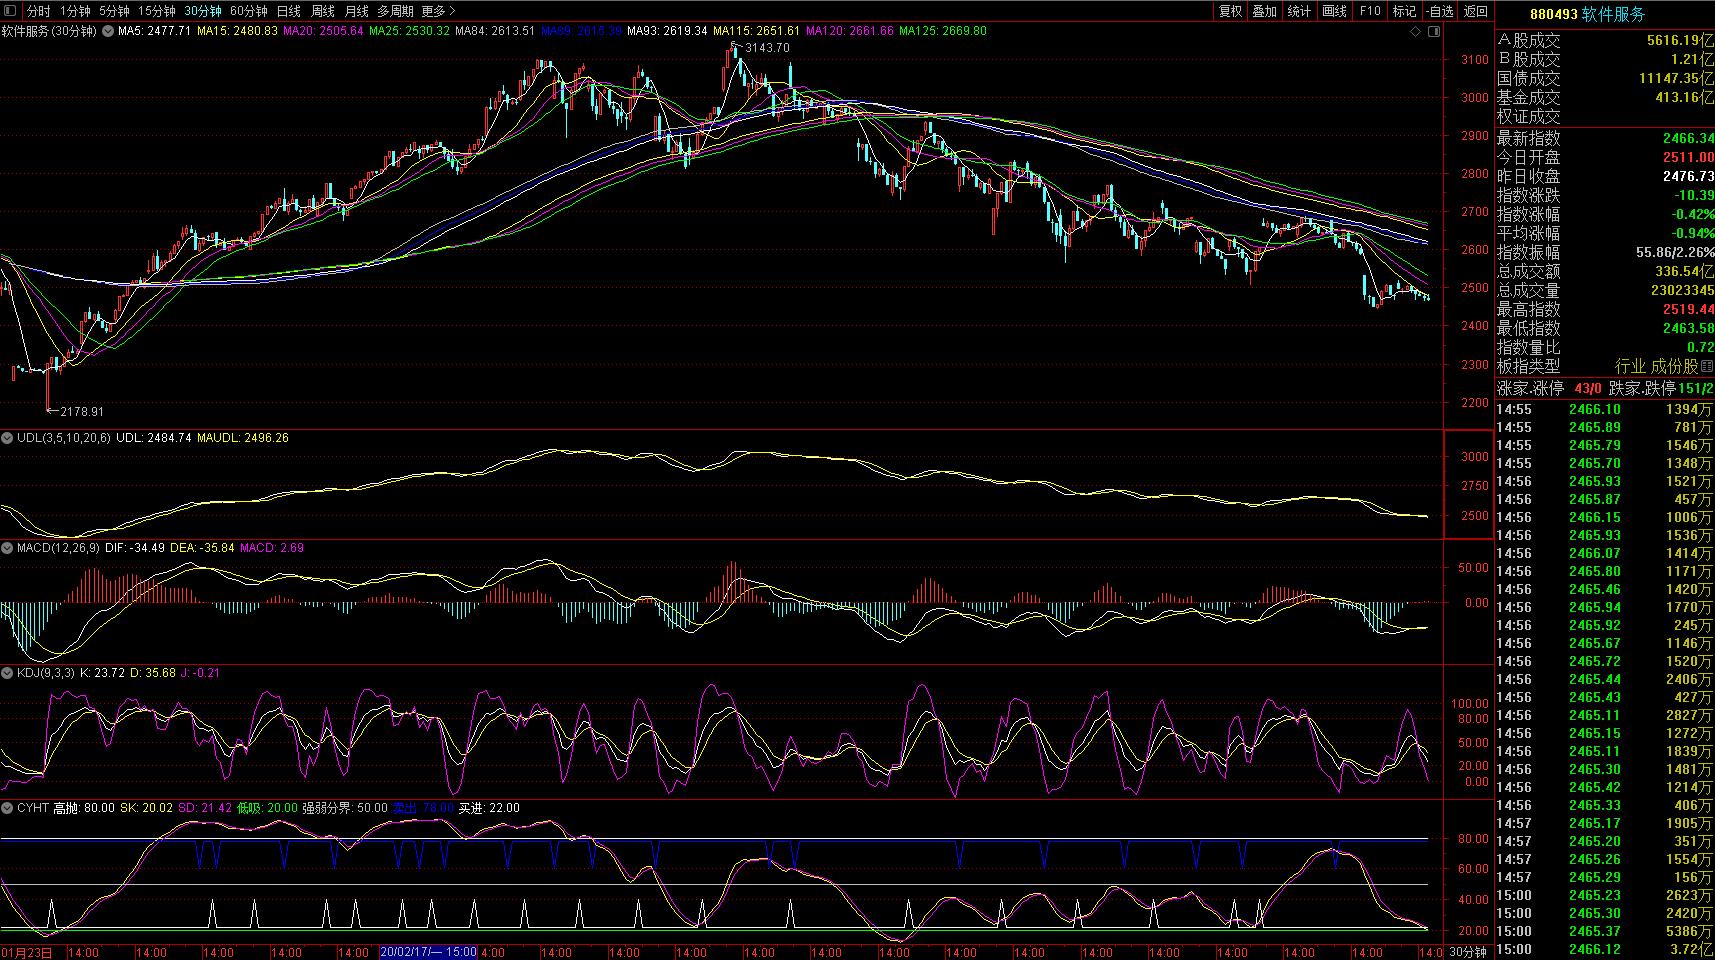
Task: Remove from watchlist with -自选
Action: tap(1439, 11)
